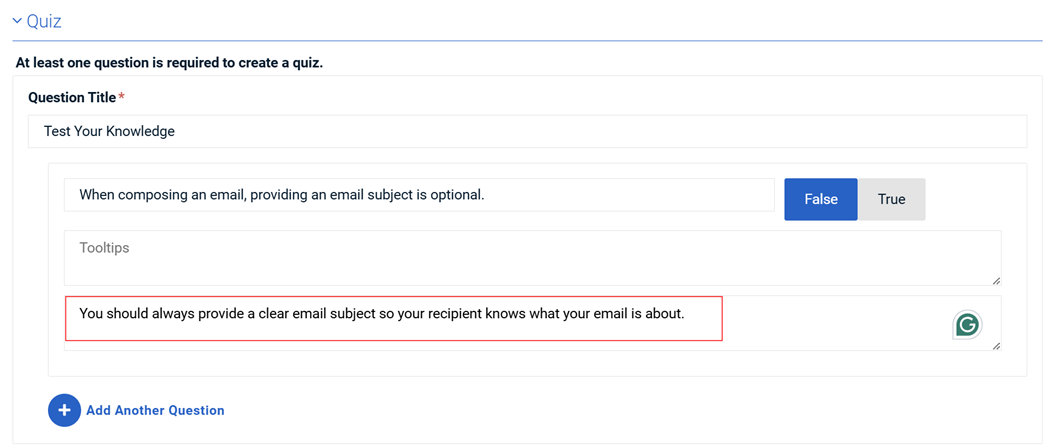Click the email subject question text field
The width and height of the screenshot is (1045, 448).
point(419,195)
